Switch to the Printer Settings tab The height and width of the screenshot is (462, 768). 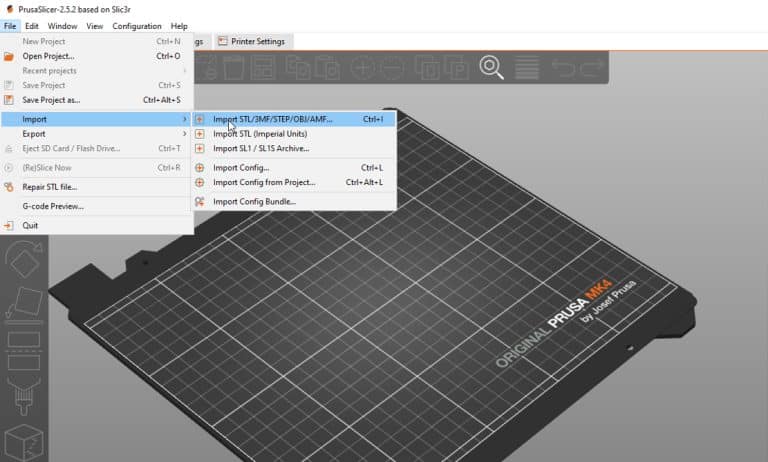point(252,42)
